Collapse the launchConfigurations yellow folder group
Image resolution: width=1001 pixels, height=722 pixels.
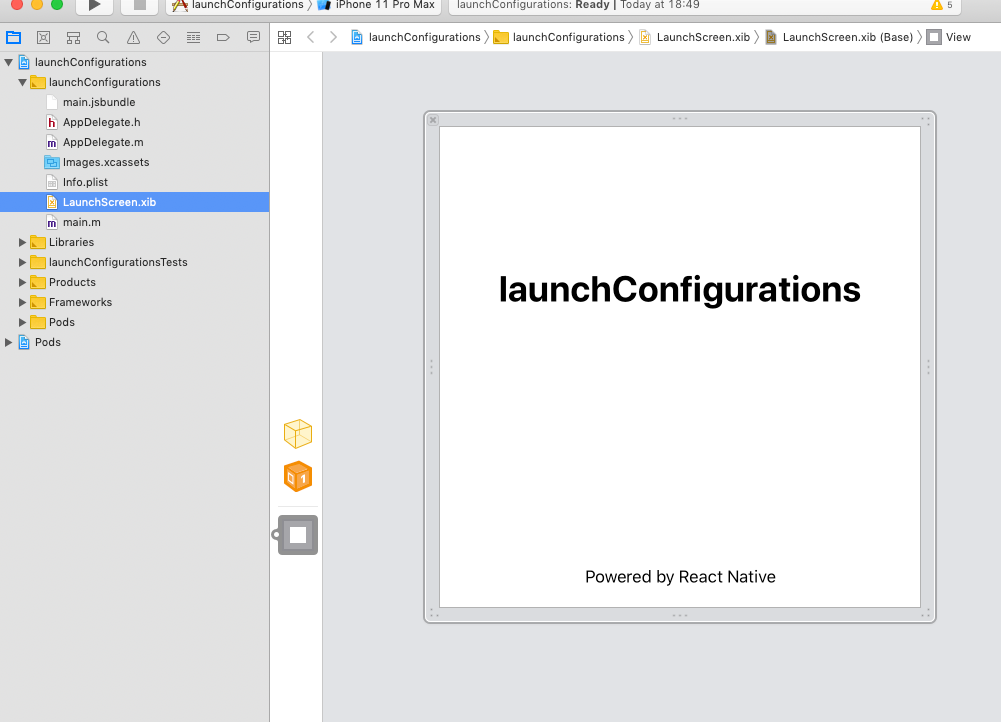coord(22,82)
